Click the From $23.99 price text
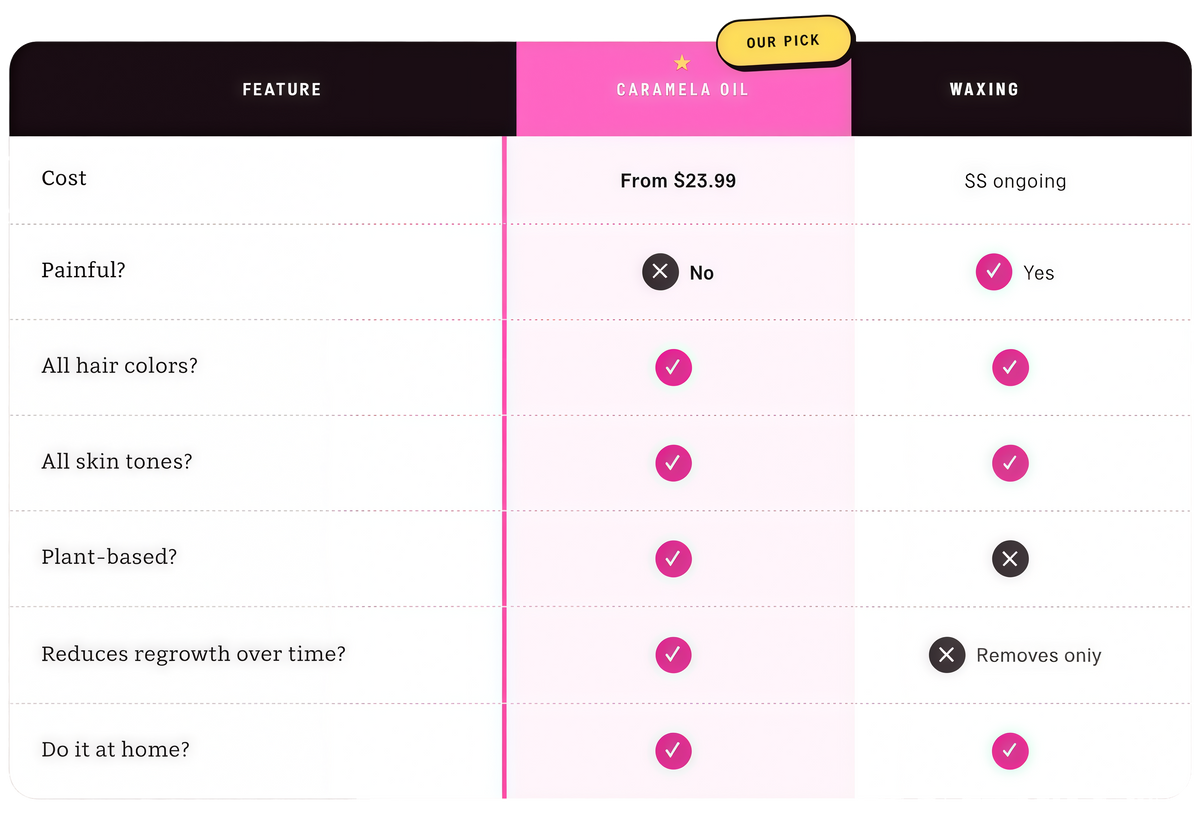The image size is (1200, 814). [678, 181]
